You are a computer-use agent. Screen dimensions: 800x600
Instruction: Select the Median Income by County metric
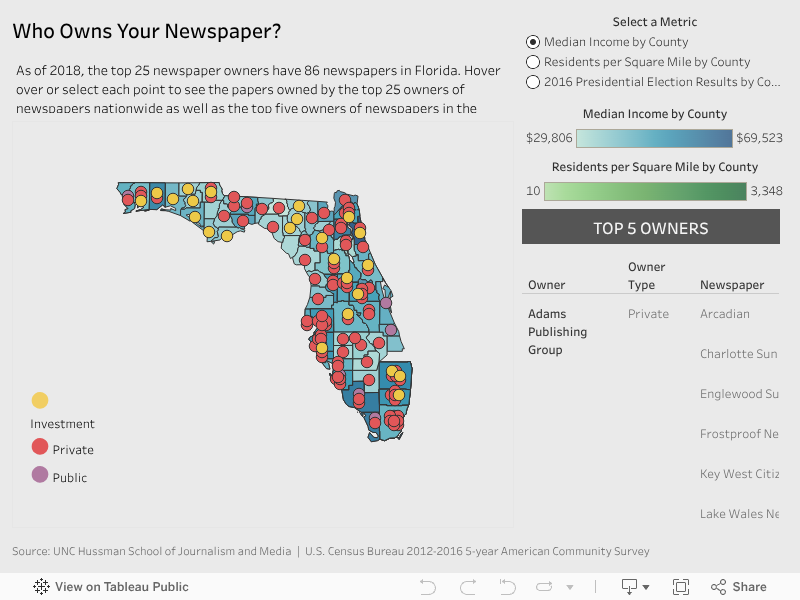533,42
